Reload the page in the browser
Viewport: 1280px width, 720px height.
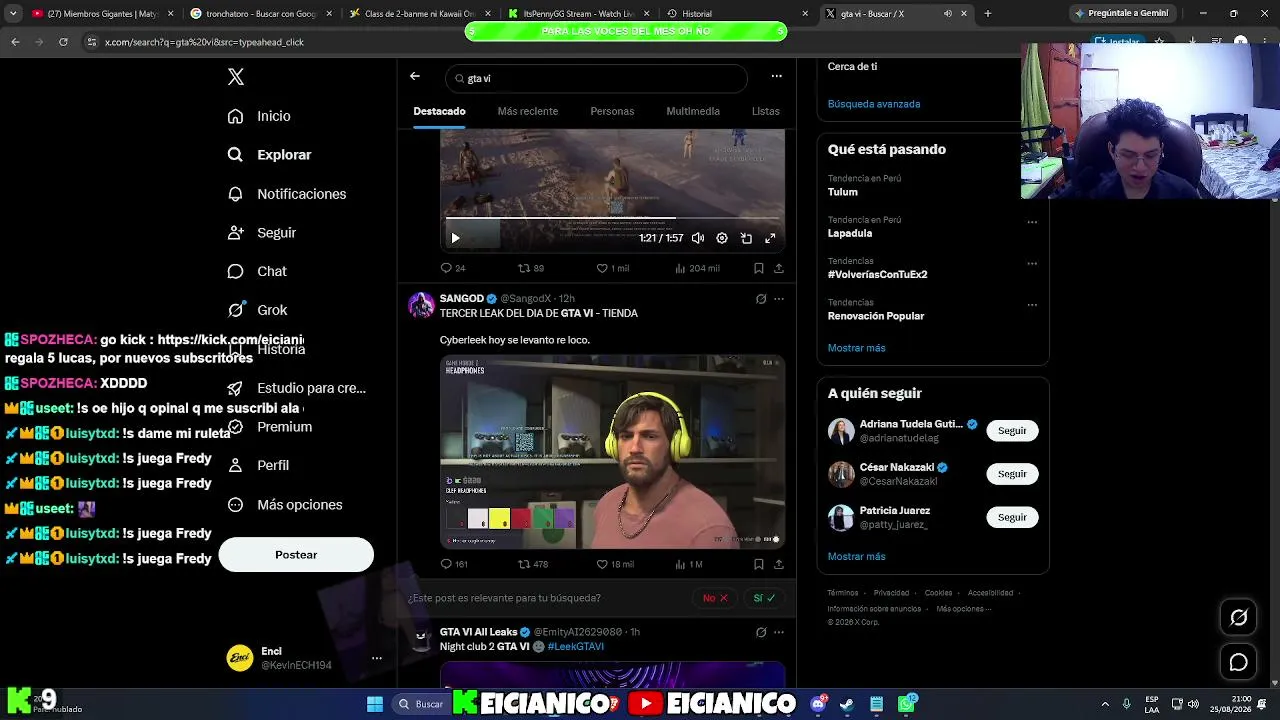pos(63,42)
